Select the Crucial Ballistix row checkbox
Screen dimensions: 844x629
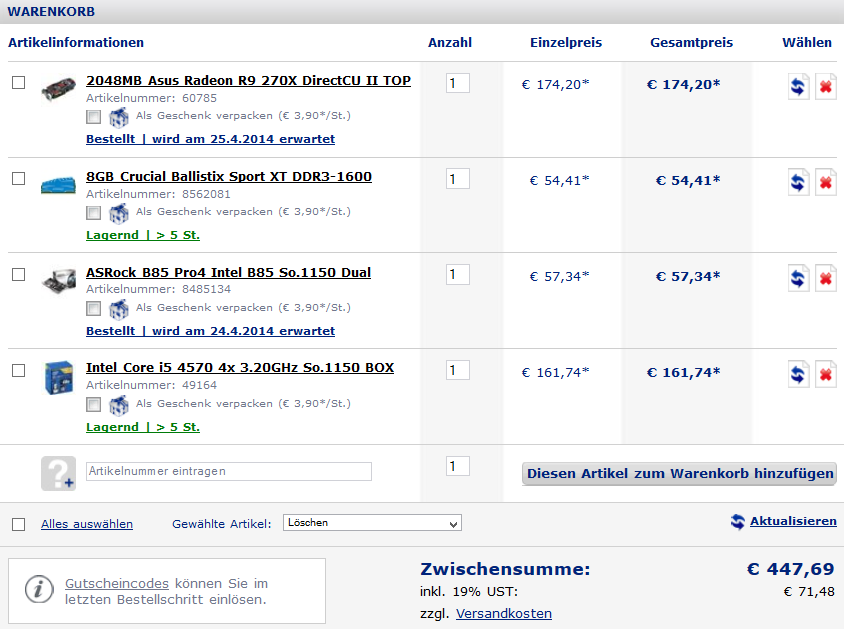click(19, 178)
